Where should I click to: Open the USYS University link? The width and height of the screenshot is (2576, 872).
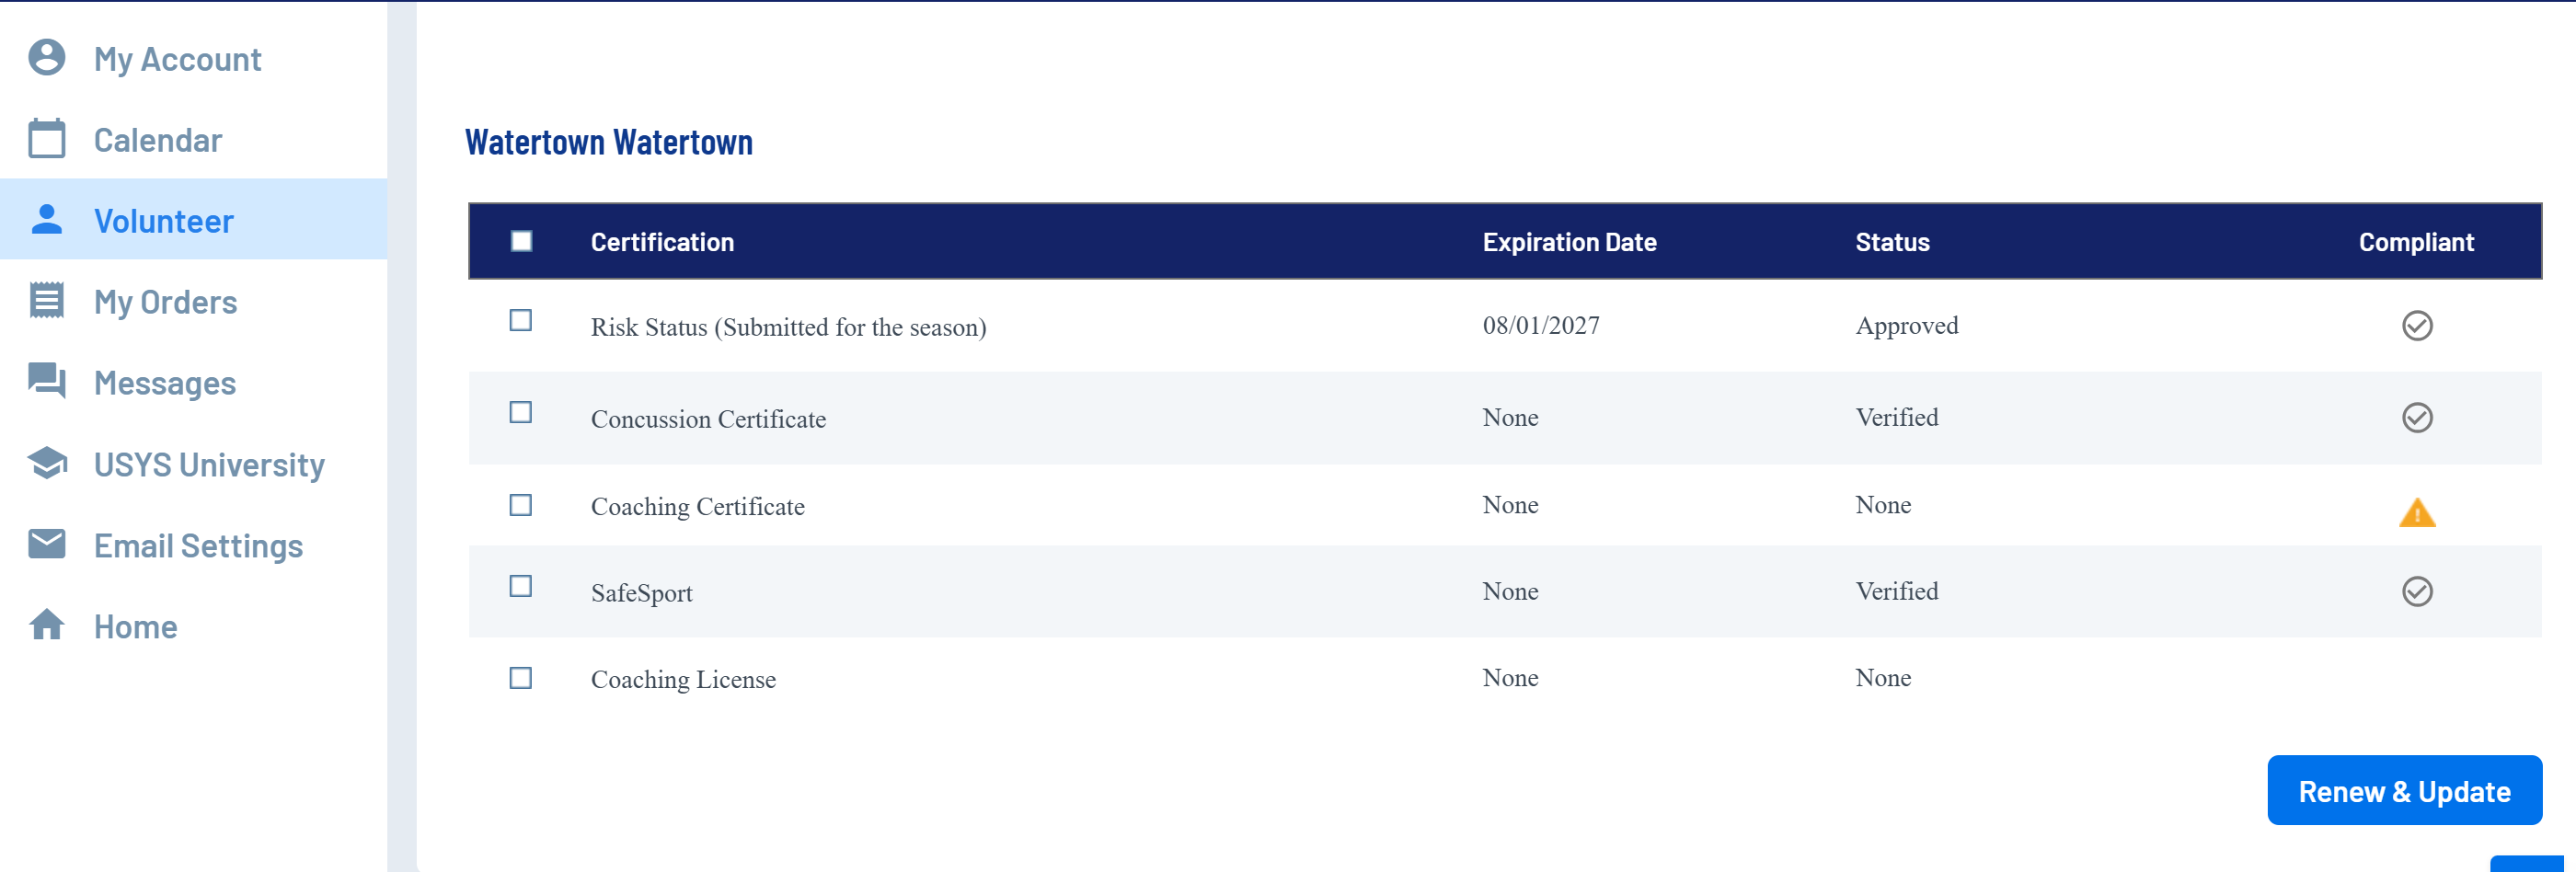pyautogui.click(x=209, y=465)
